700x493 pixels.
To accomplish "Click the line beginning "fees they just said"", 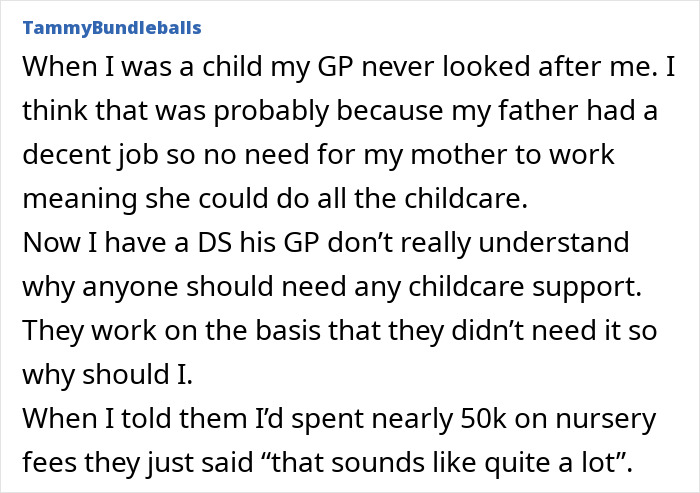I will click(x=328, y=463).
